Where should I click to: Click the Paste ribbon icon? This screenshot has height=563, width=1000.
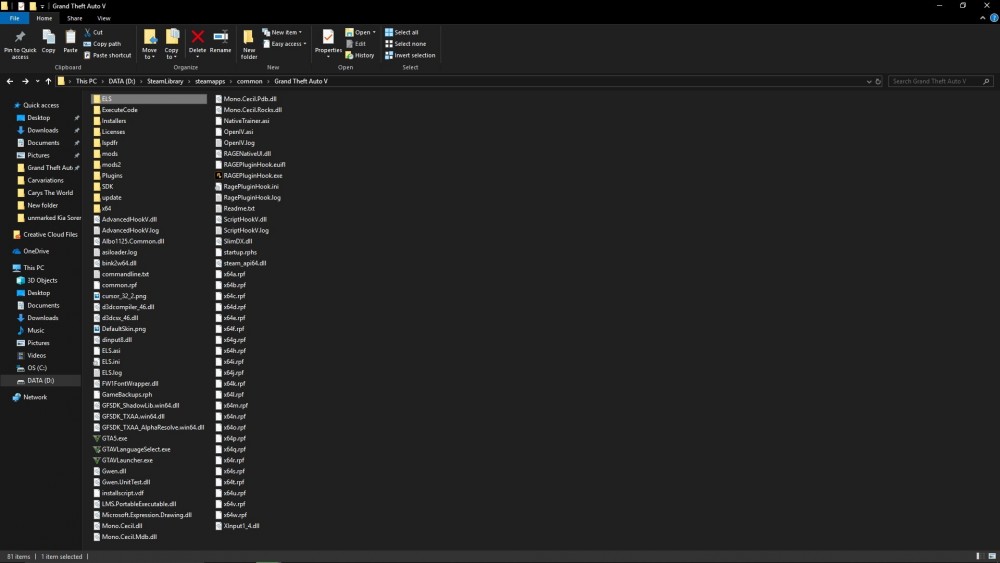(70, 37)
